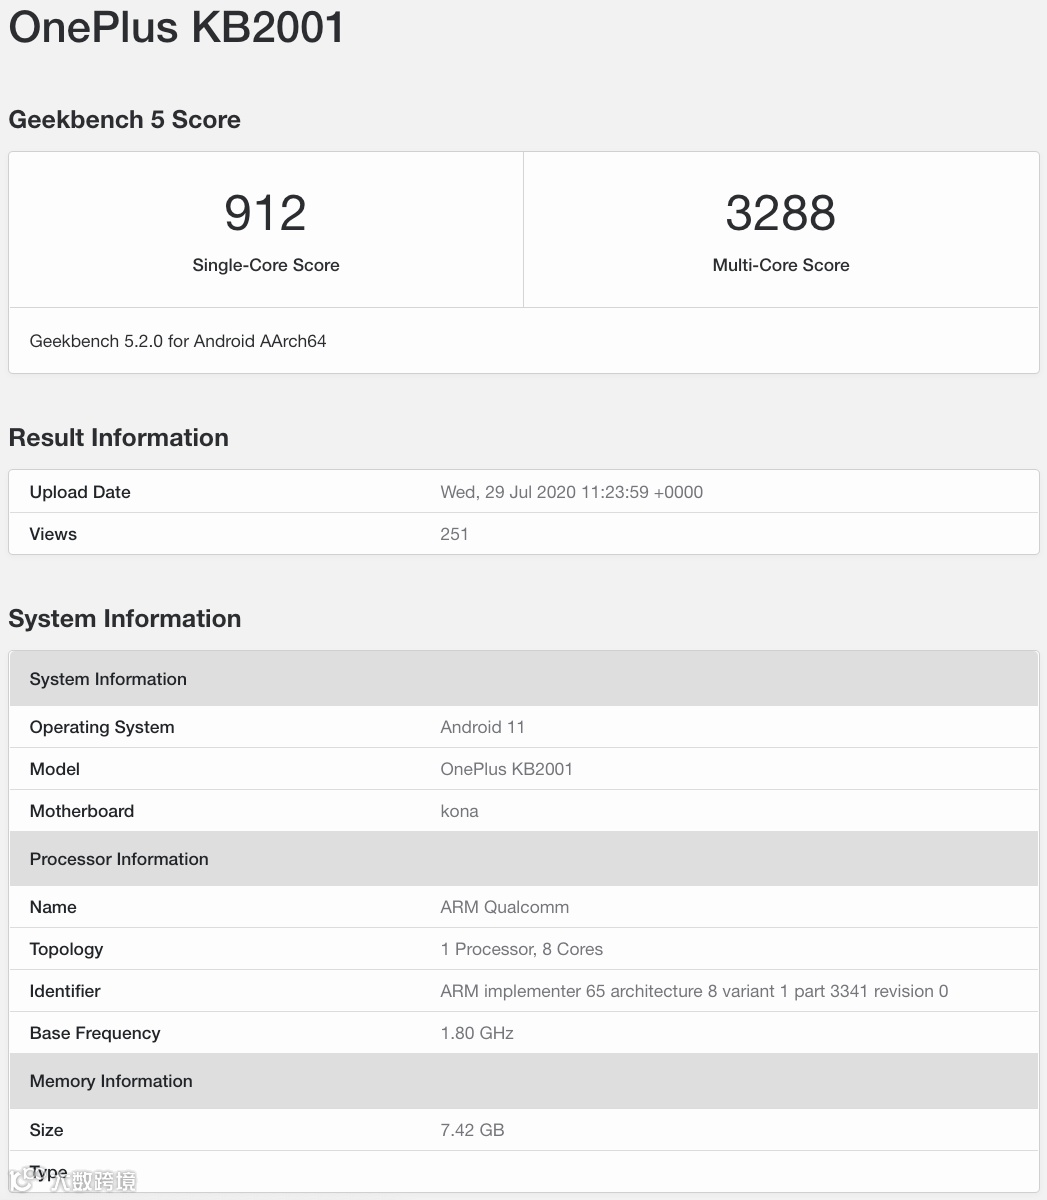
Task: Click Geekbench 5.2.0 for Android AArch64 text
Action: coord(178,341)
